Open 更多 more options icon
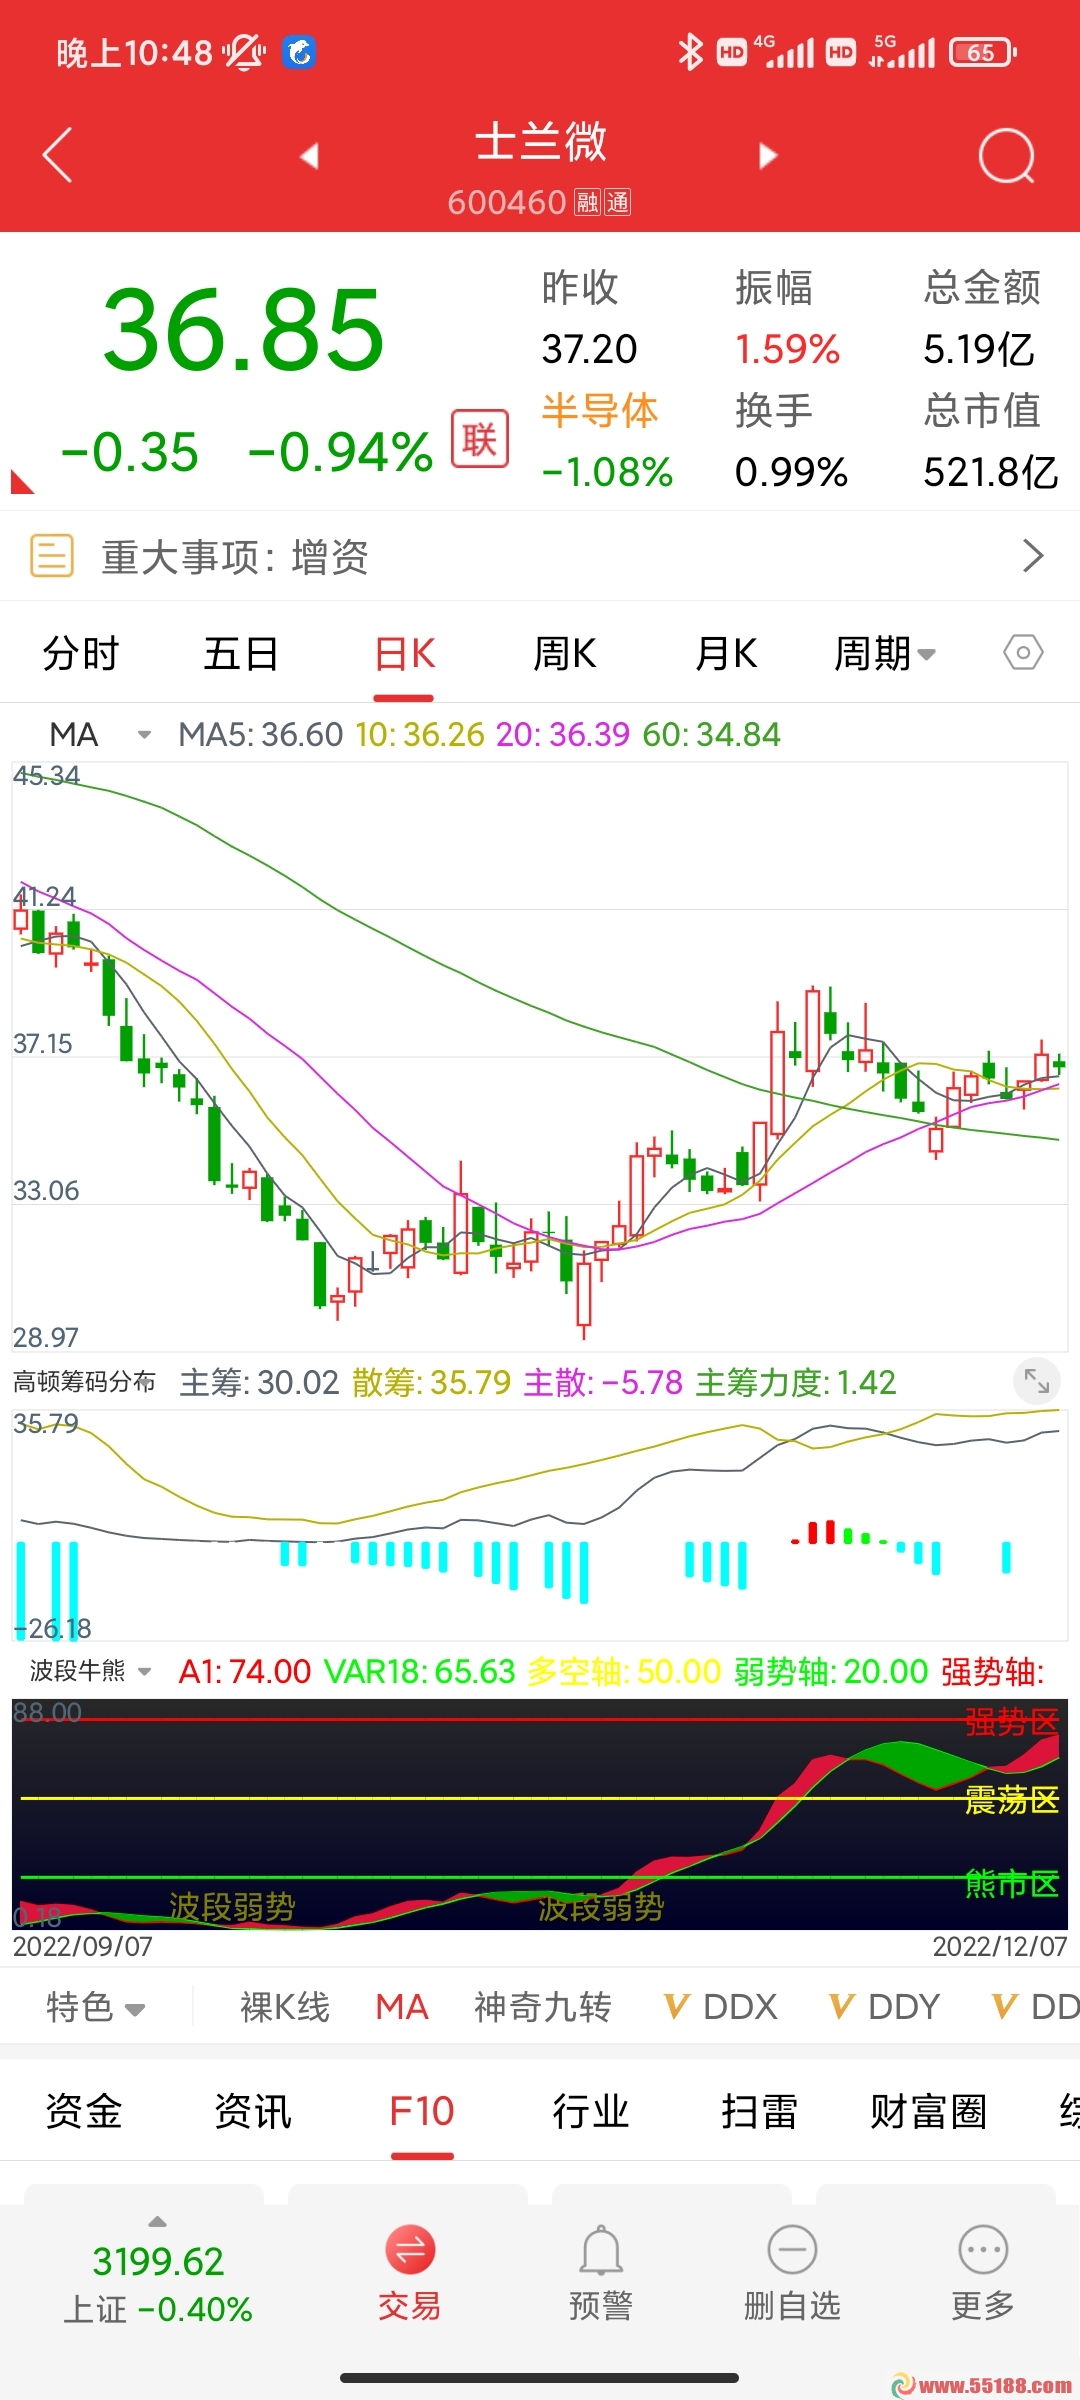 pos(983,2251)
